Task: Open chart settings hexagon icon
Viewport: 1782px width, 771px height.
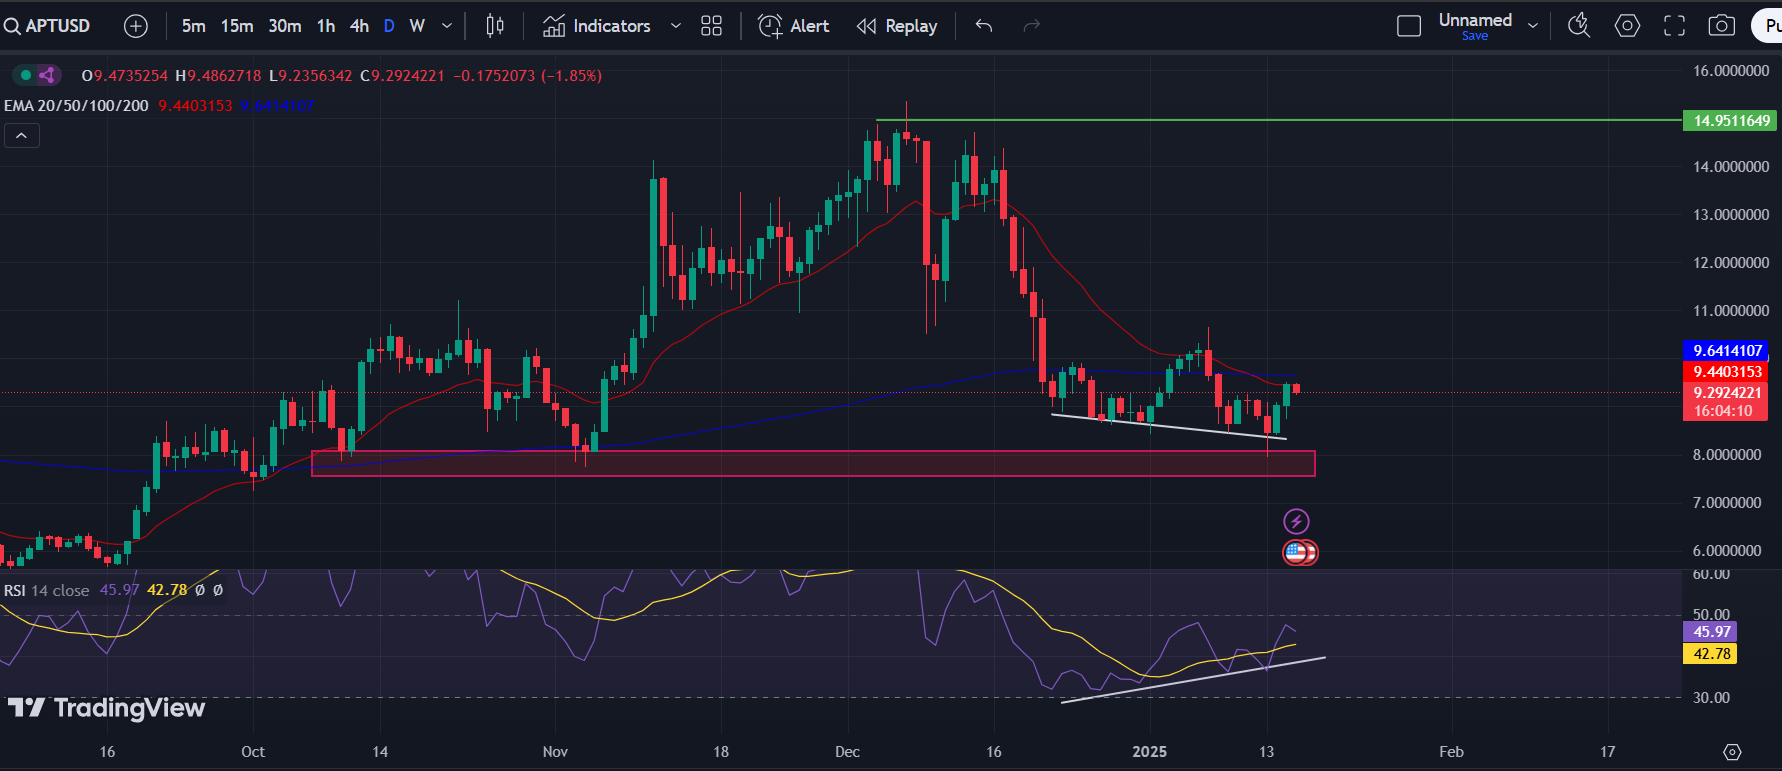Action: coord(1627,26)
